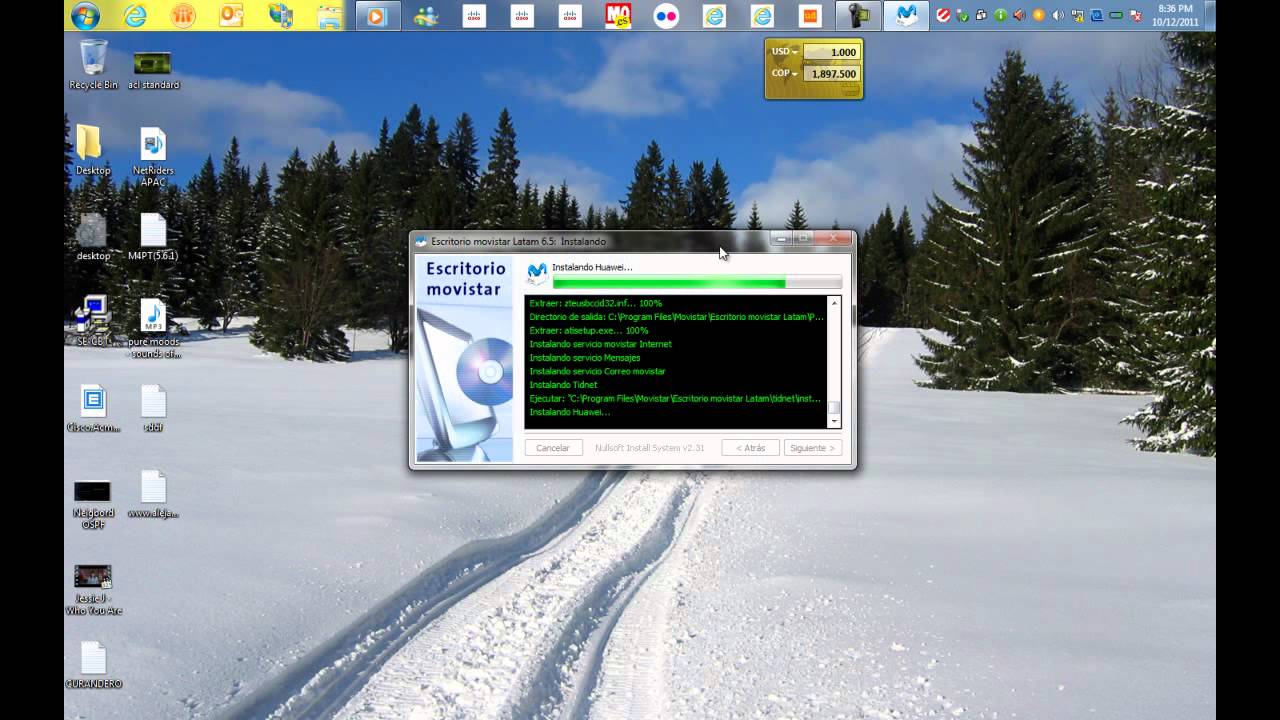Click the installer title bar icon
The image size is (1280, 720).
pyautogui.click(x=421, y=241)
